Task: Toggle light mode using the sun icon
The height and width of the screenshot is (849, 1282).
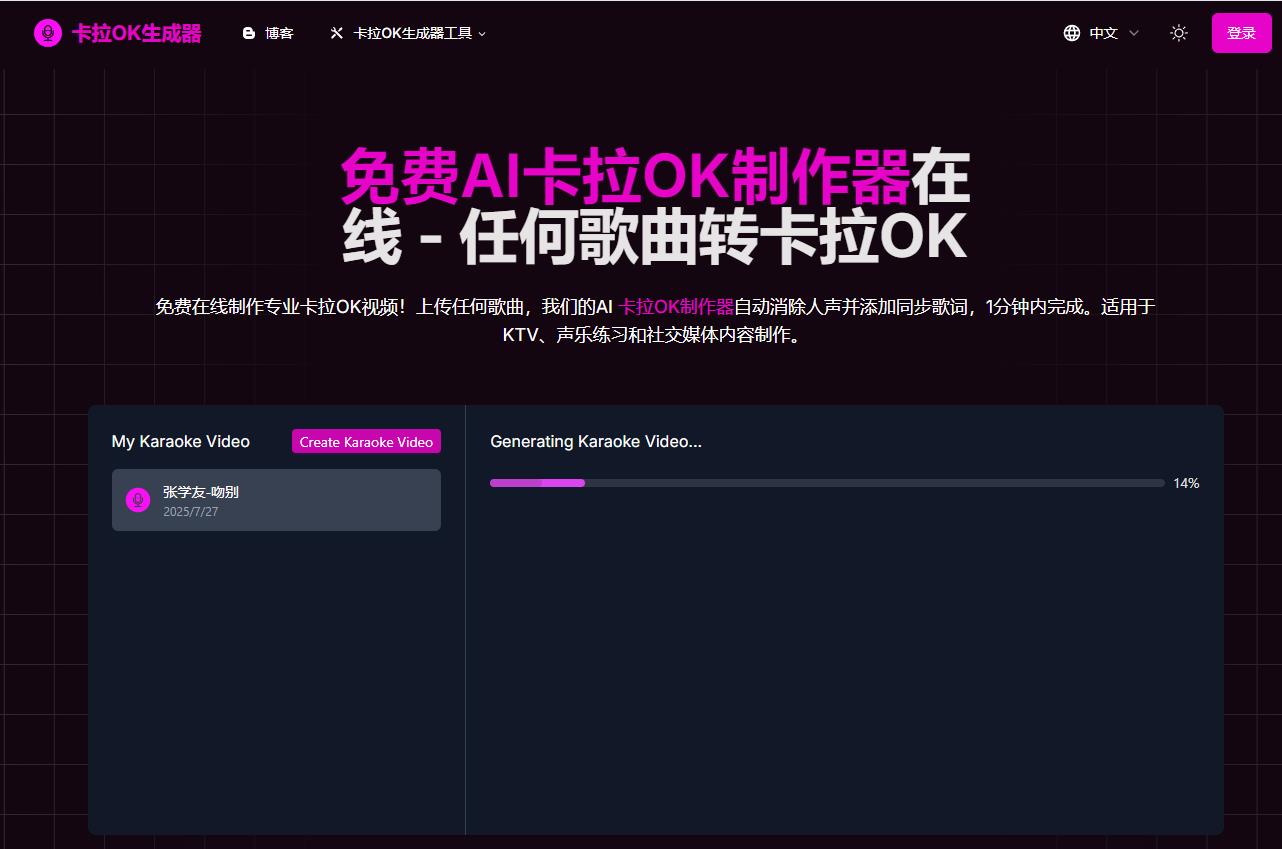Action: [x=1178, y=32]
